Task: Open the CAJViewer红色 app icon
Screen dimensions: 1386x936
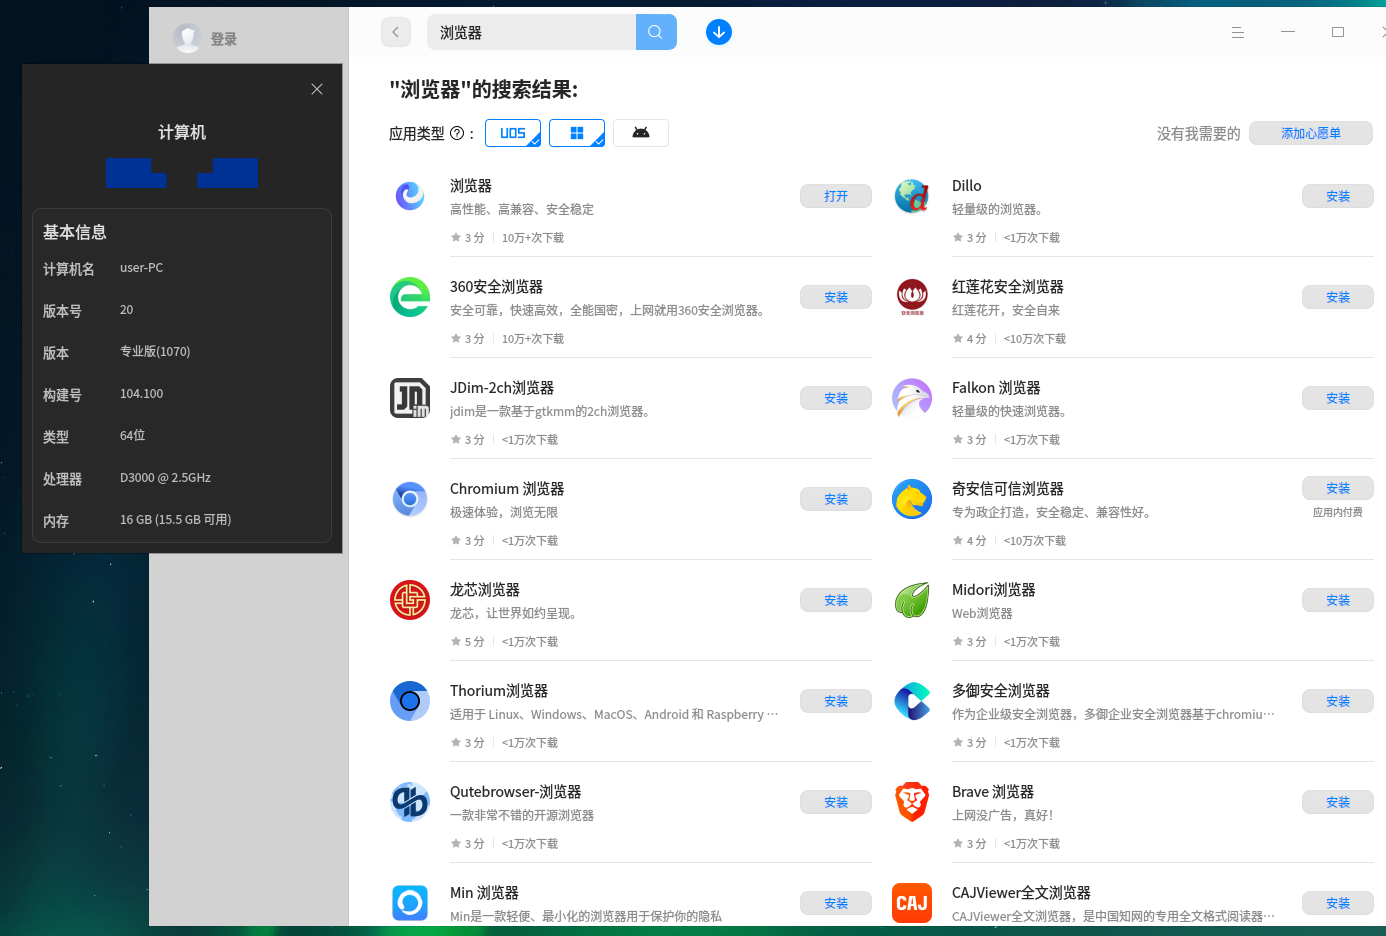Action: 912,902
